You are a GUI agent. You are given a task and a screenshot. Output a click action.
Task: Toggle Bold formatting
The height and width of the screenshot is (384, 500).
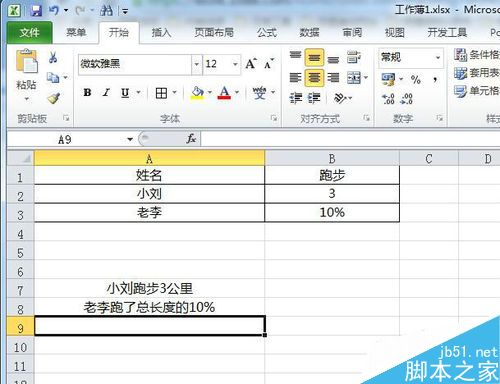pos(87,93)
